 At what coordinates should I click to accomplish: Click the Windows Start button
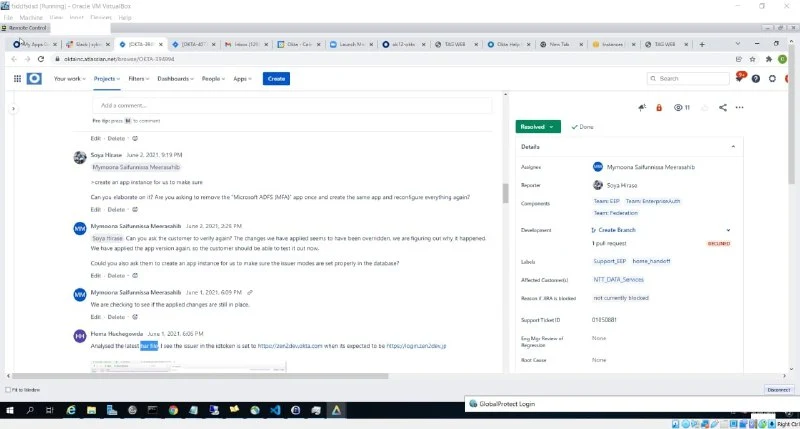pos(10,410)
